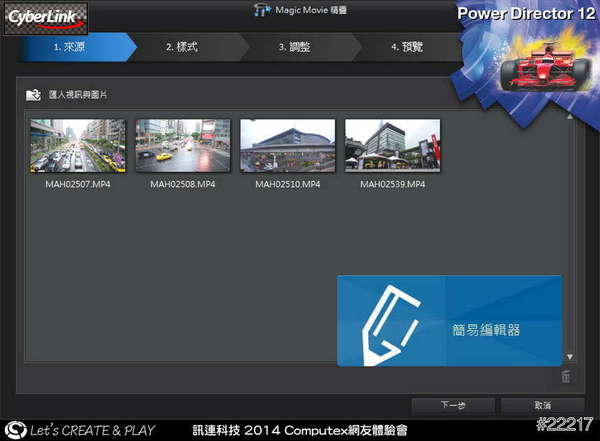Click the MAH02539.MP4 filename text
Image resolution: width=600 pixels, height=441 pixels.
tap(393, 184)
